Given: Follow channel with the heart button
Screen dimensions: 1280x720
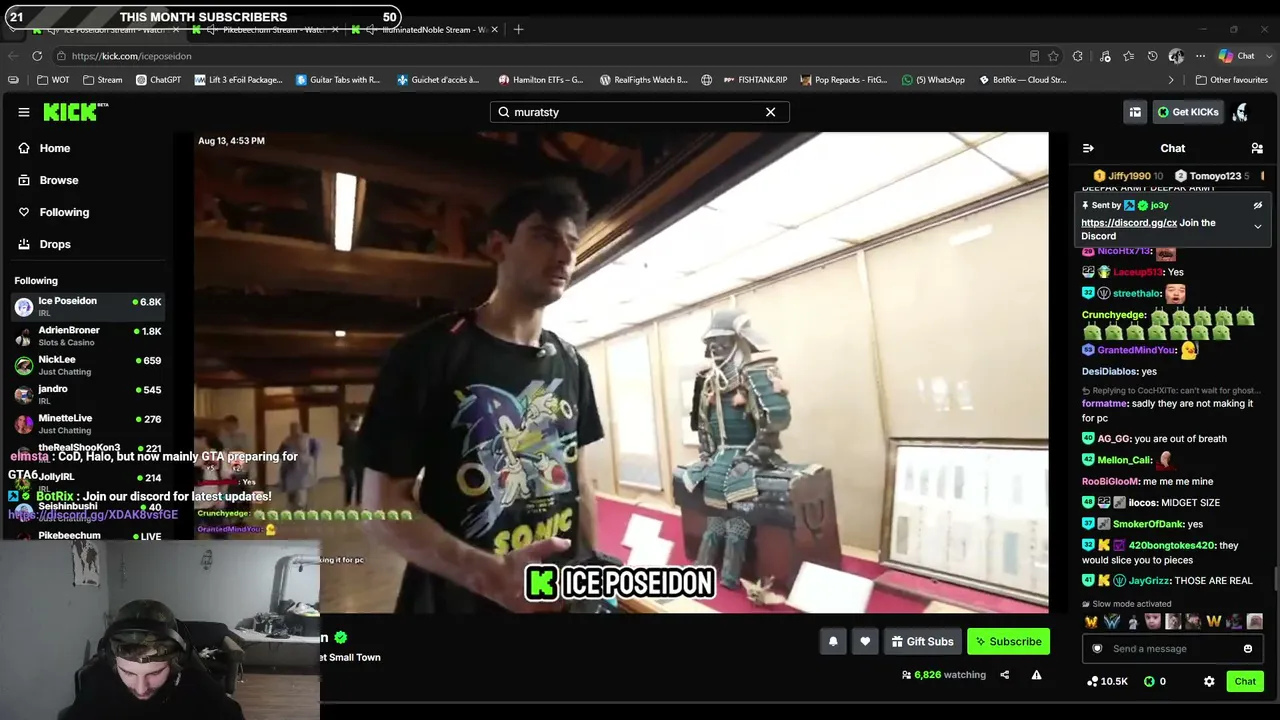Looking at the screenshot, I should click(865, 642).
